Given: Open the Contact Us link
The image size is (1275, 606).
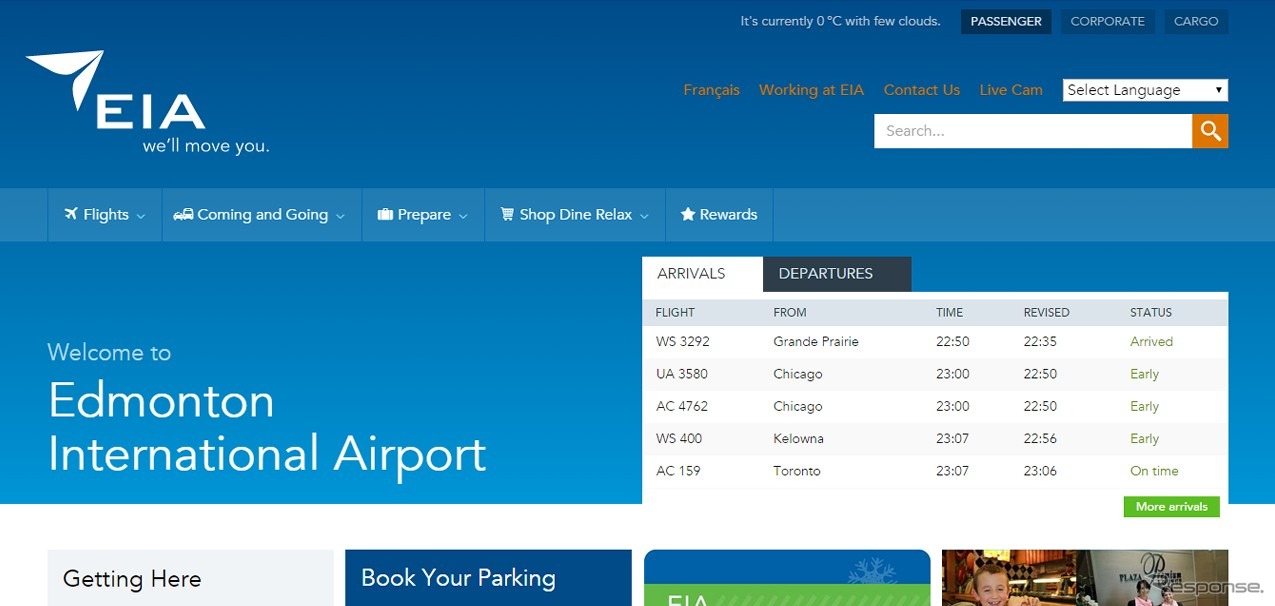Looking at the screenshot, I should point(922,90).
